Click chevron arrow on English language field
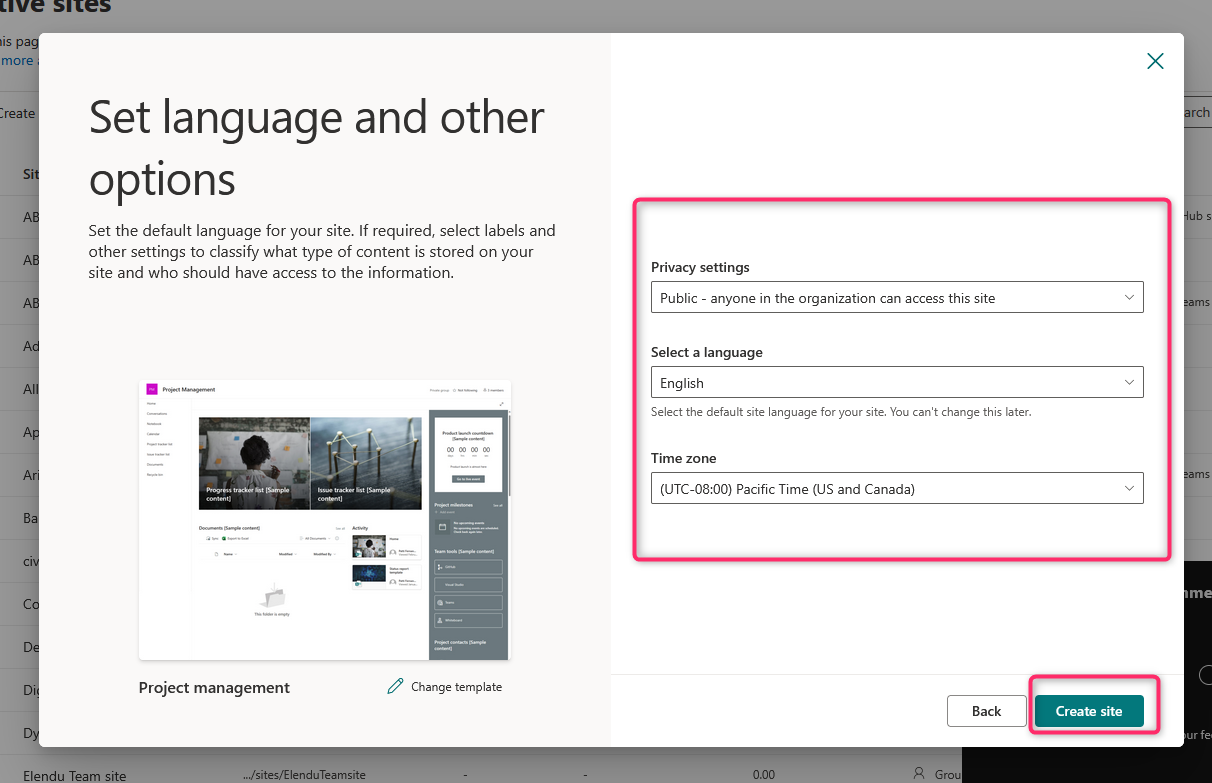 [1129, 383]
